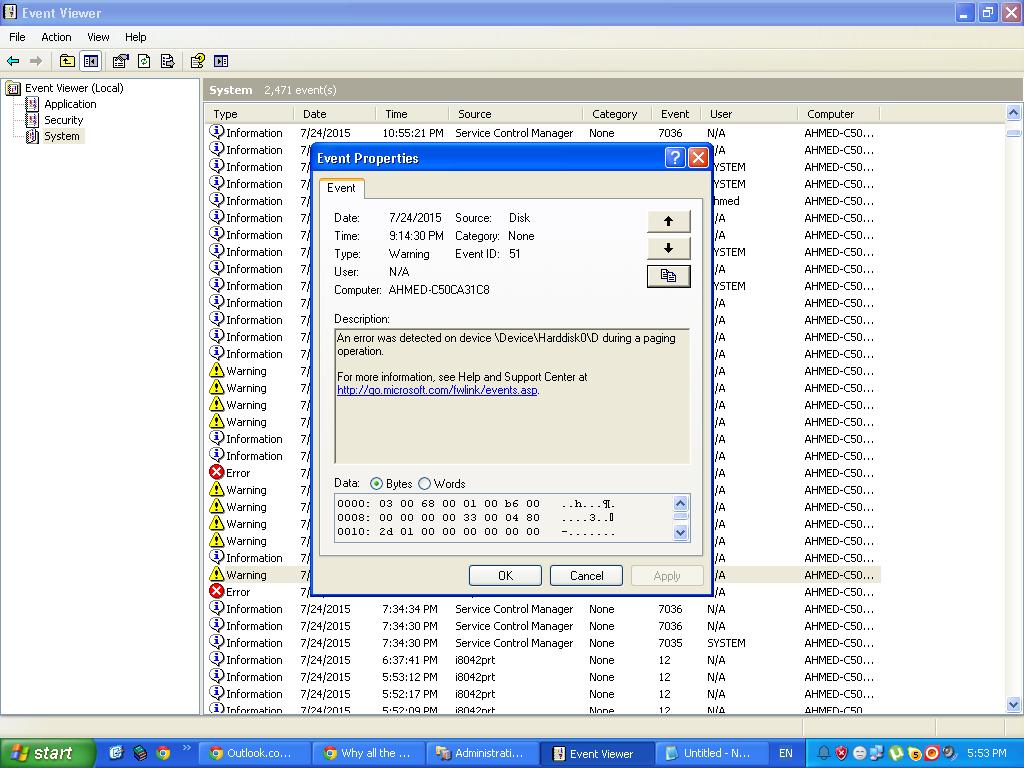Open Properties toolbar icon

pos(120,61)
